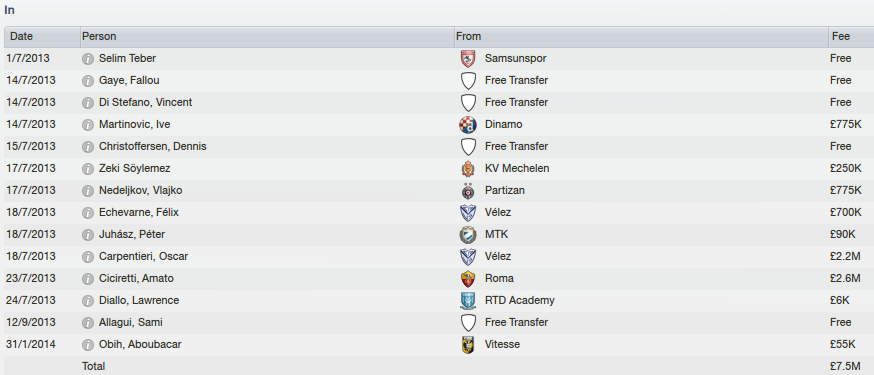Sort by the Person column header
The image size is (874, 375).
267,37
